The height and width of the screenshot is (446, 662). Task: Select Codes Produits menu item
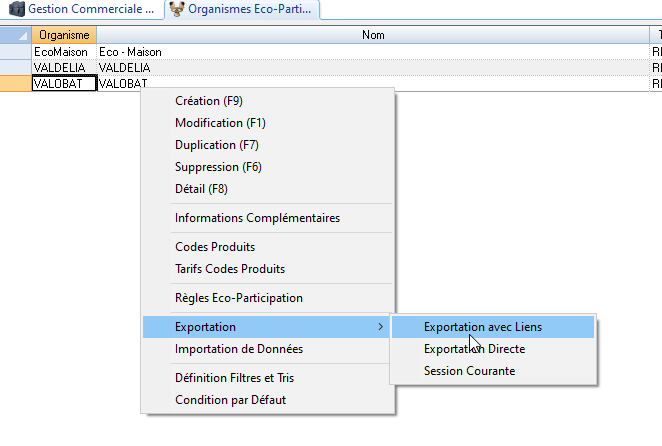(x=214, y=247)
